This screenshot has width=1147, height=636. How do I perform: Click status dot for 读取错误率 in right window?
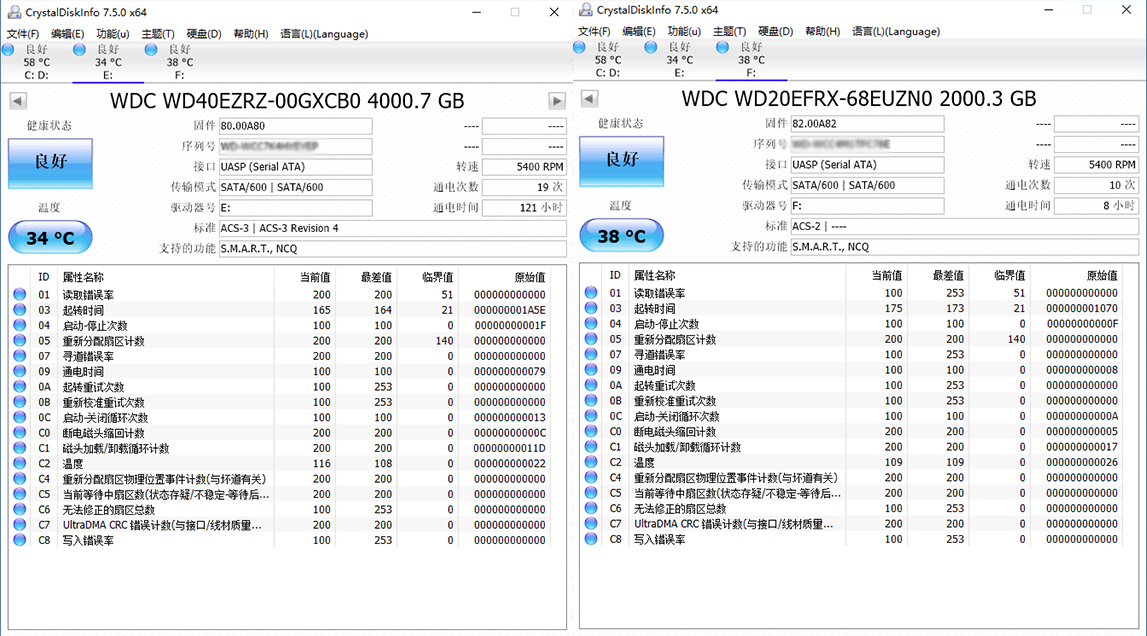pyautogui.click(x=591, y=293)
